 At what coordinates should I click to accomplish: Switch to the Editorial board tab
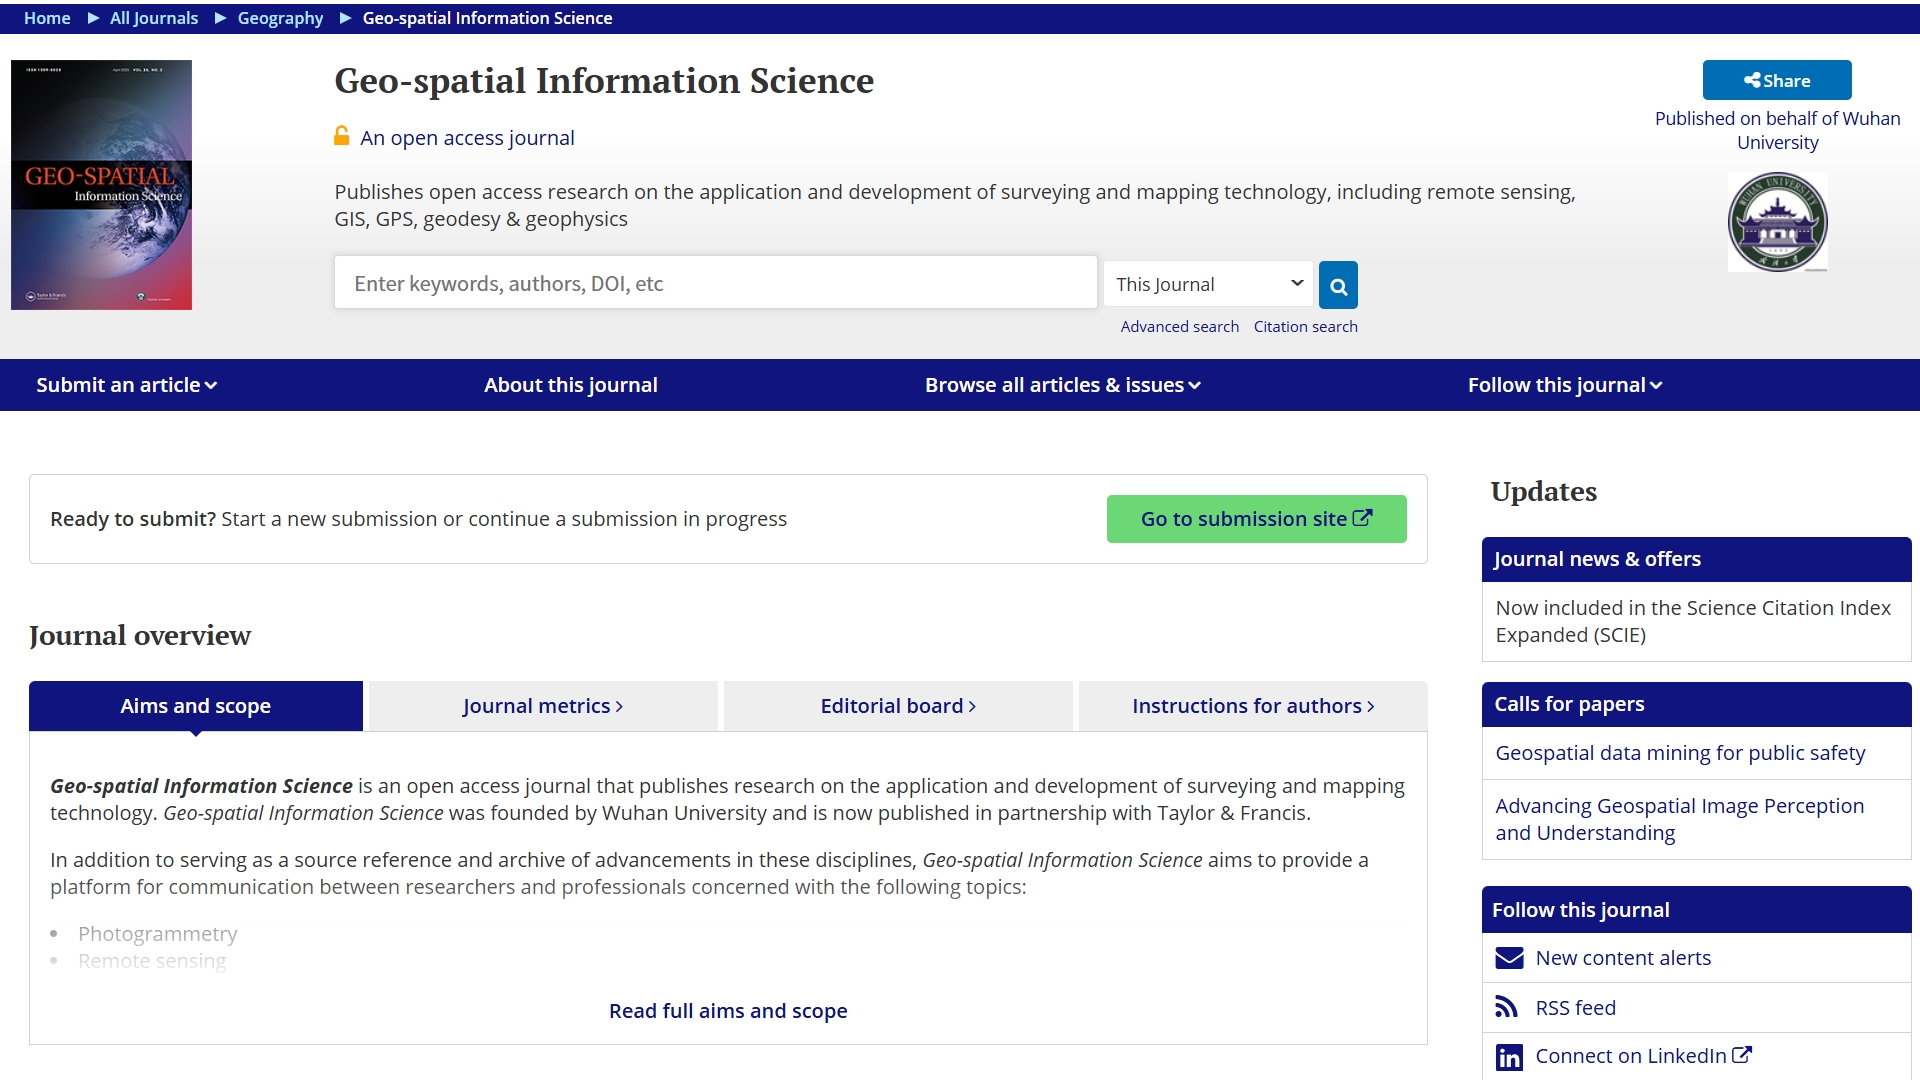pos(898,706)
